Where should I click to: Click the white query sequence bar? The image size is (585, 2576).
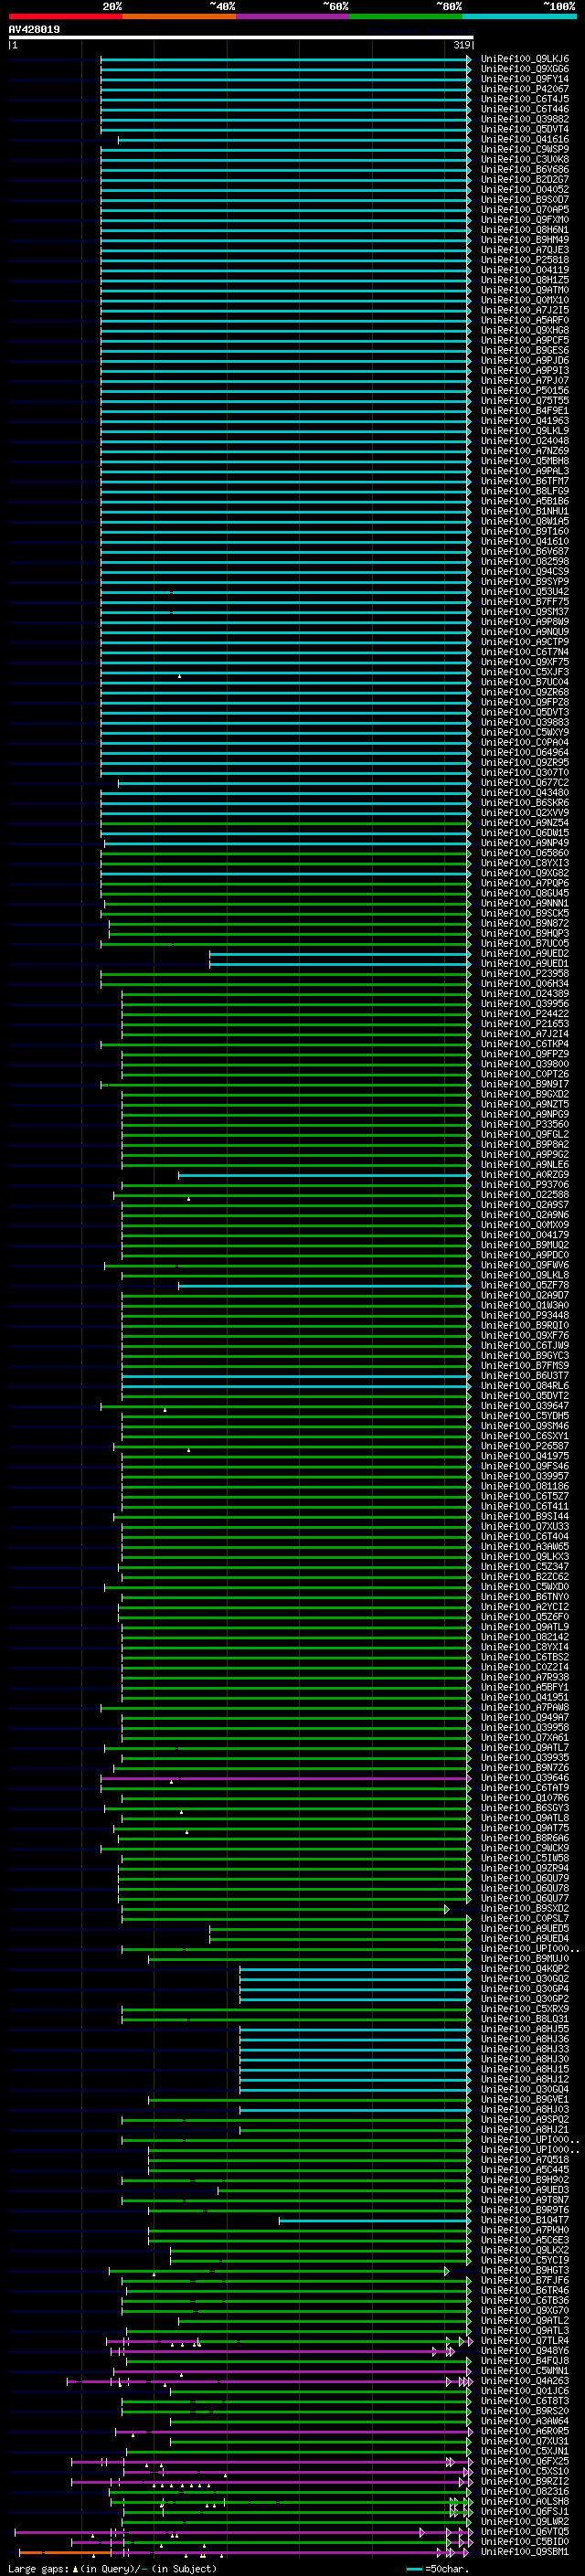pyautogui.click(x=240, y=38)
